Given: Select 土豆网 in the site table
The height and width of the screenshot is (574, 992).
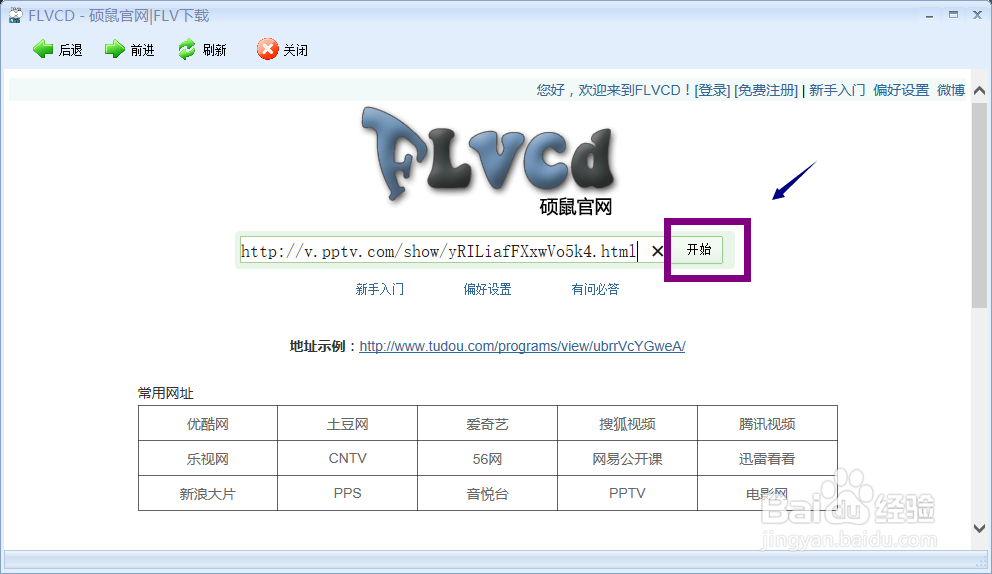Looking at the screenshot, I should pos(347,423).
